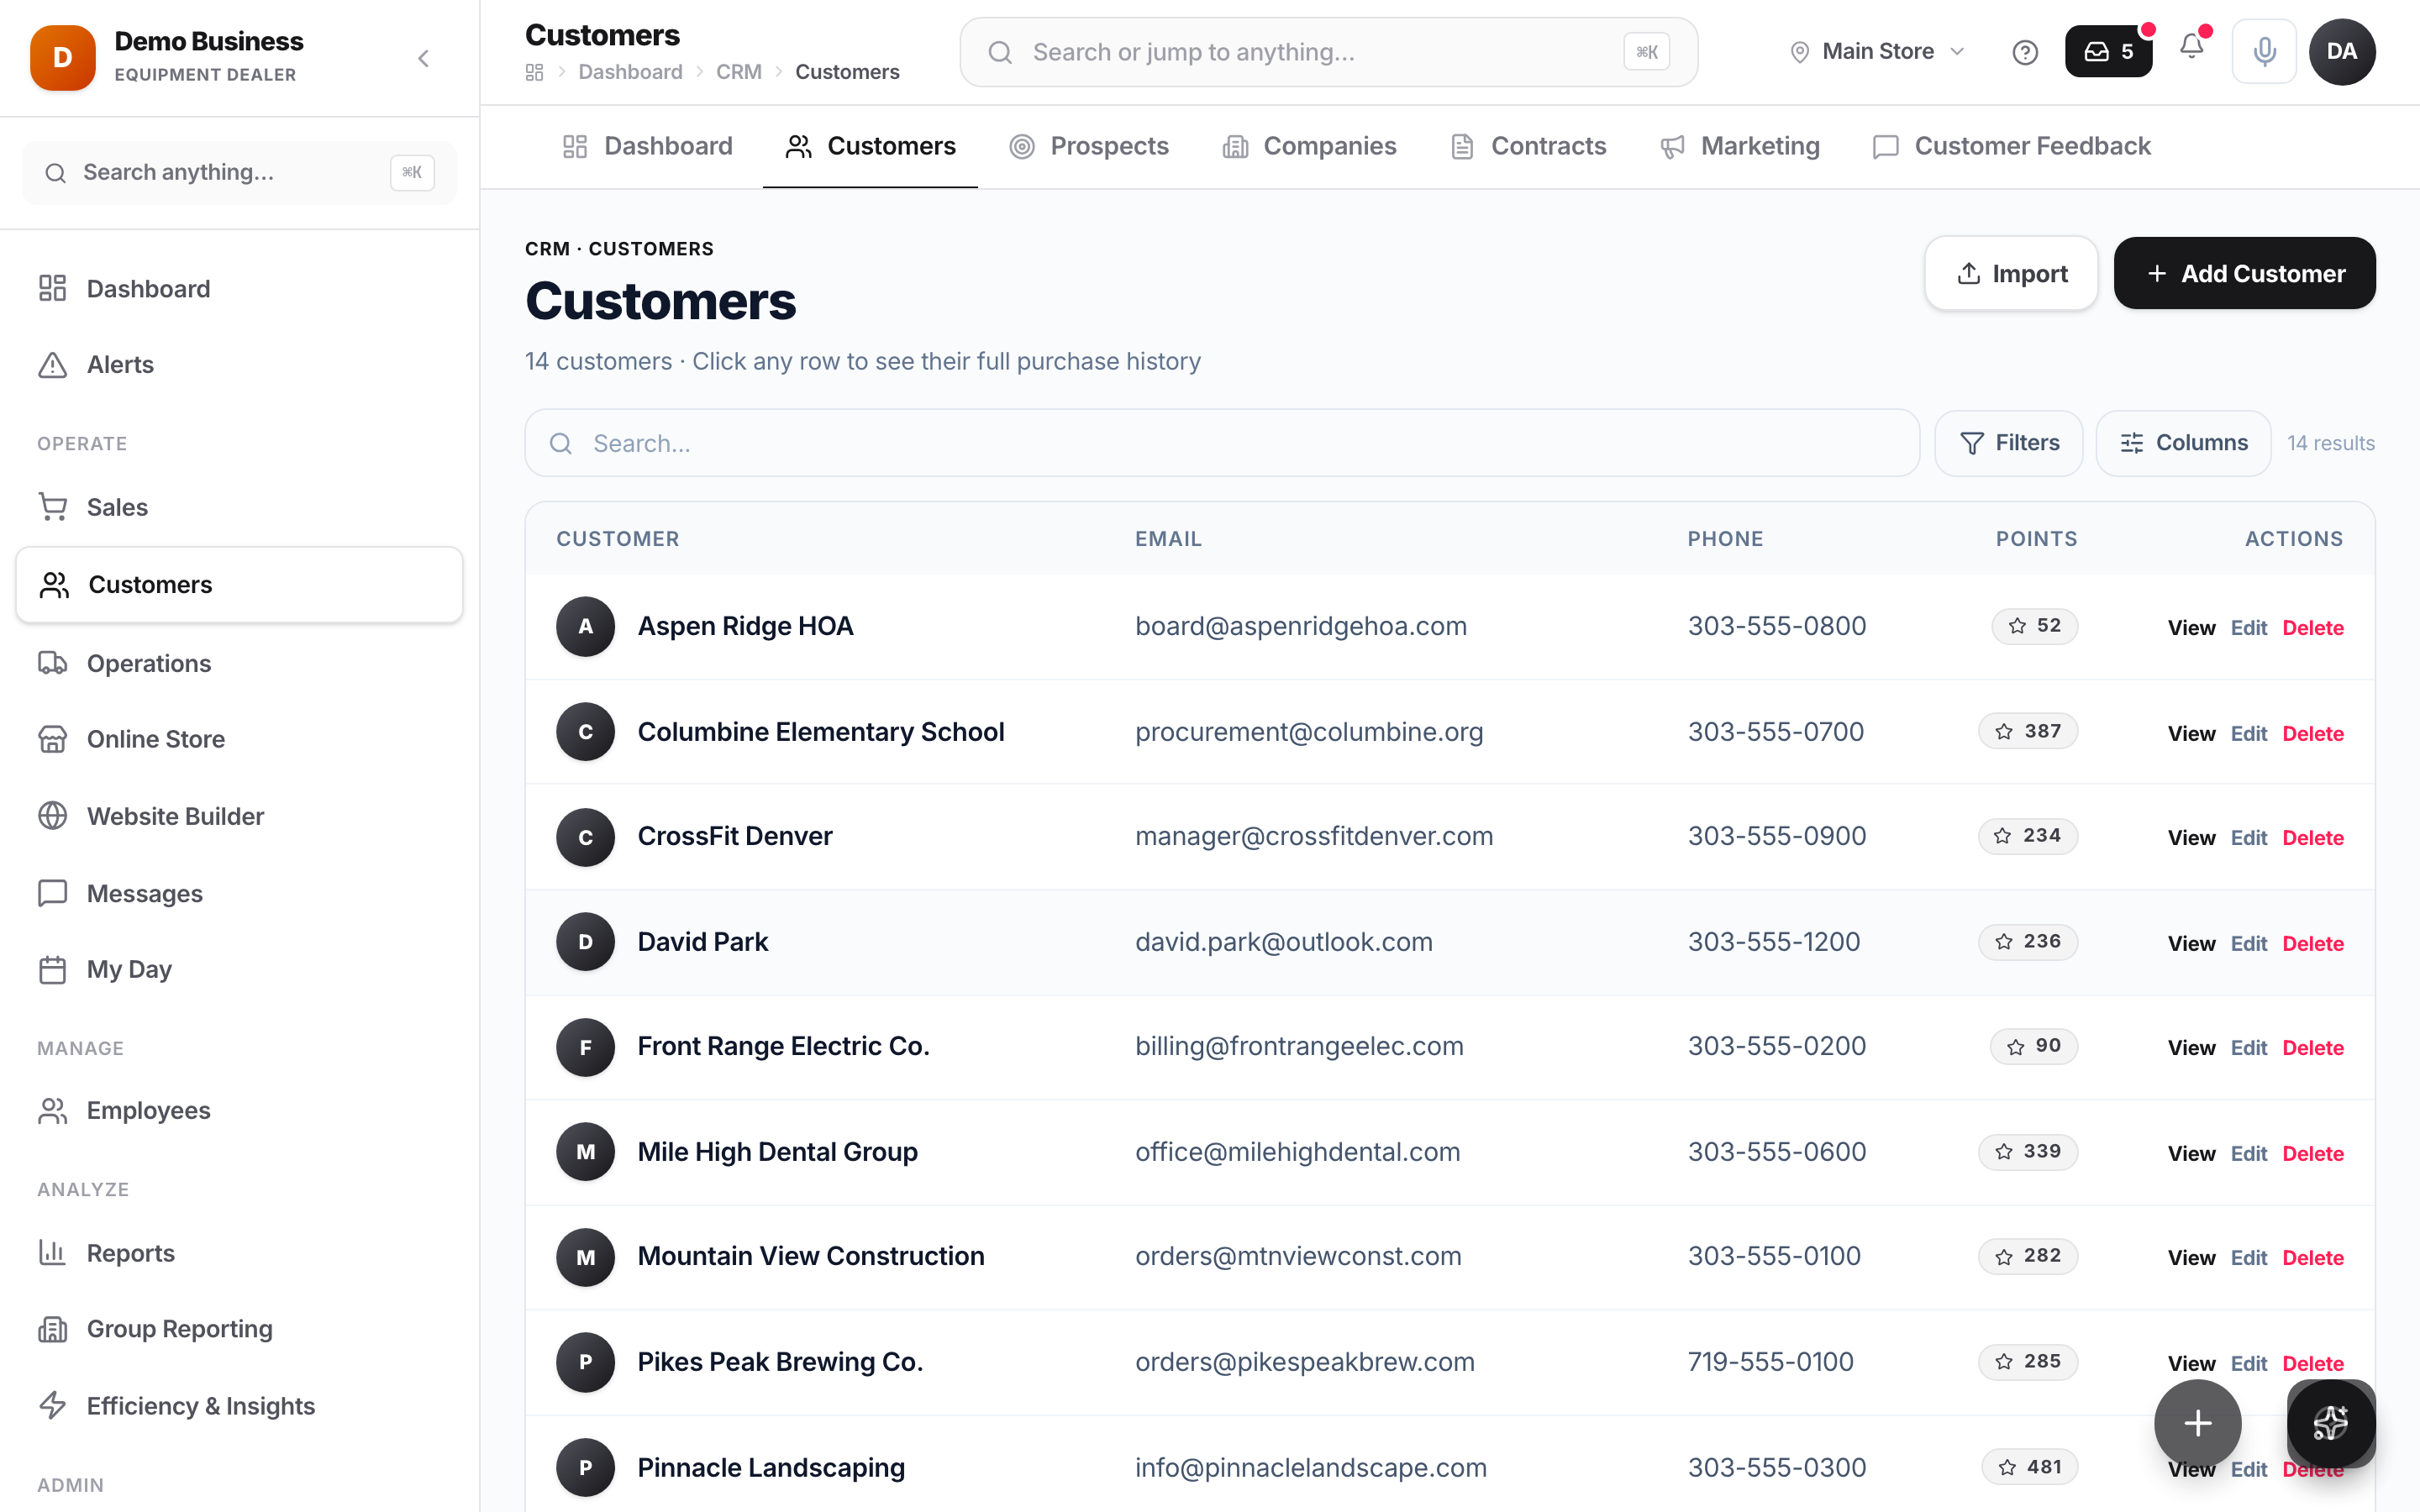Focus the customers table Search field
The width and height of the screenshot is (2420, 1512).
coord(1221,443)
